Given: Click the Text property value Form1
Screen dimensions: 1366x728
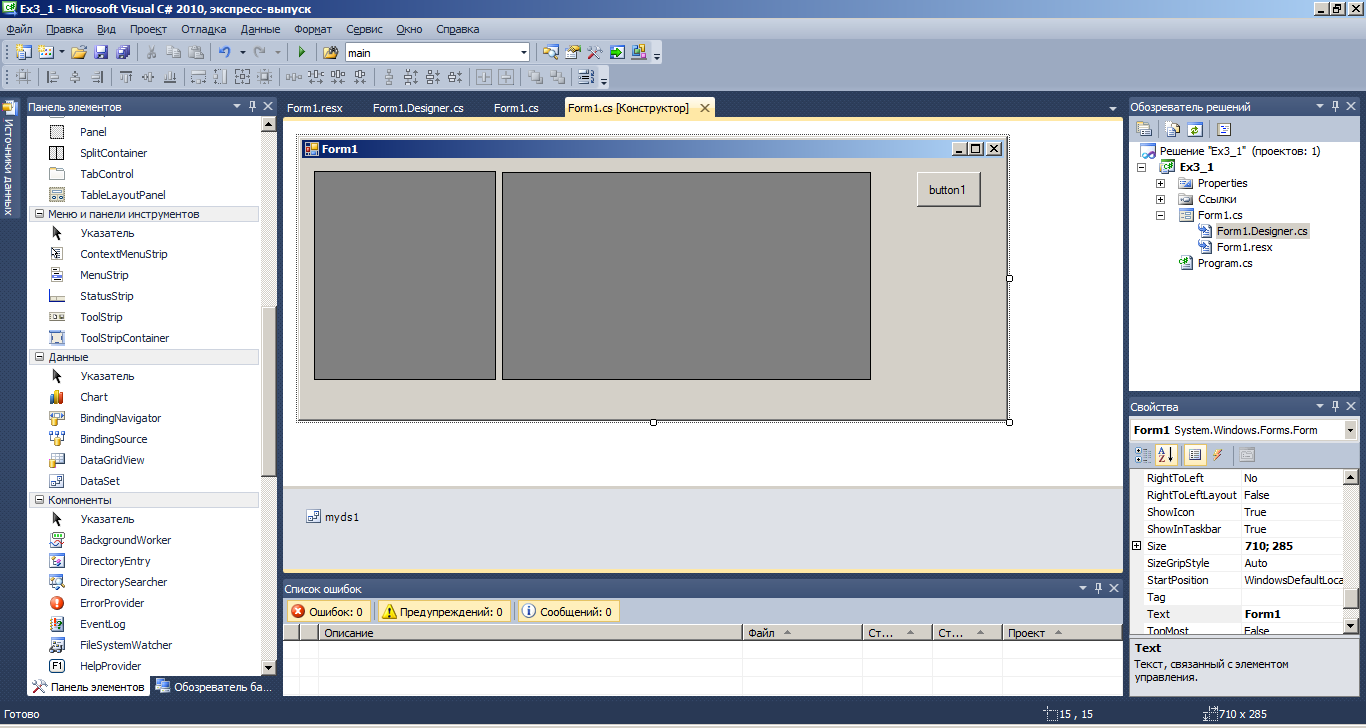Looking at the screenshot, I should 1292,614.
